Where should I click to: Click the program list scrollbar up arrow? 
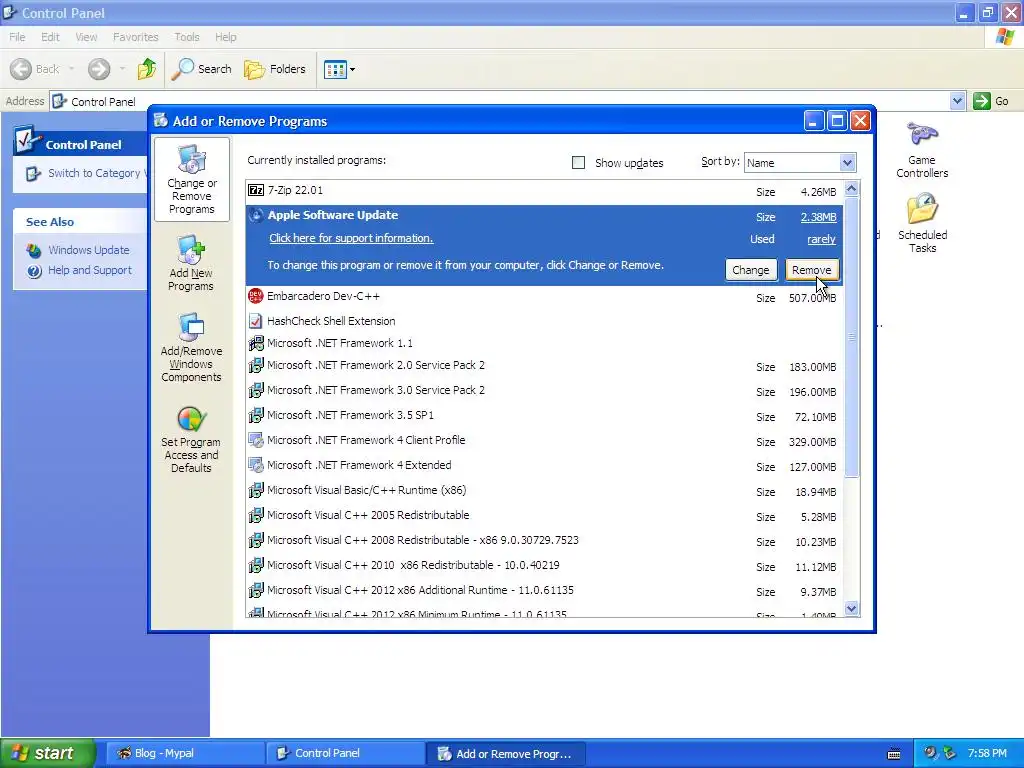tap(851, 189)
